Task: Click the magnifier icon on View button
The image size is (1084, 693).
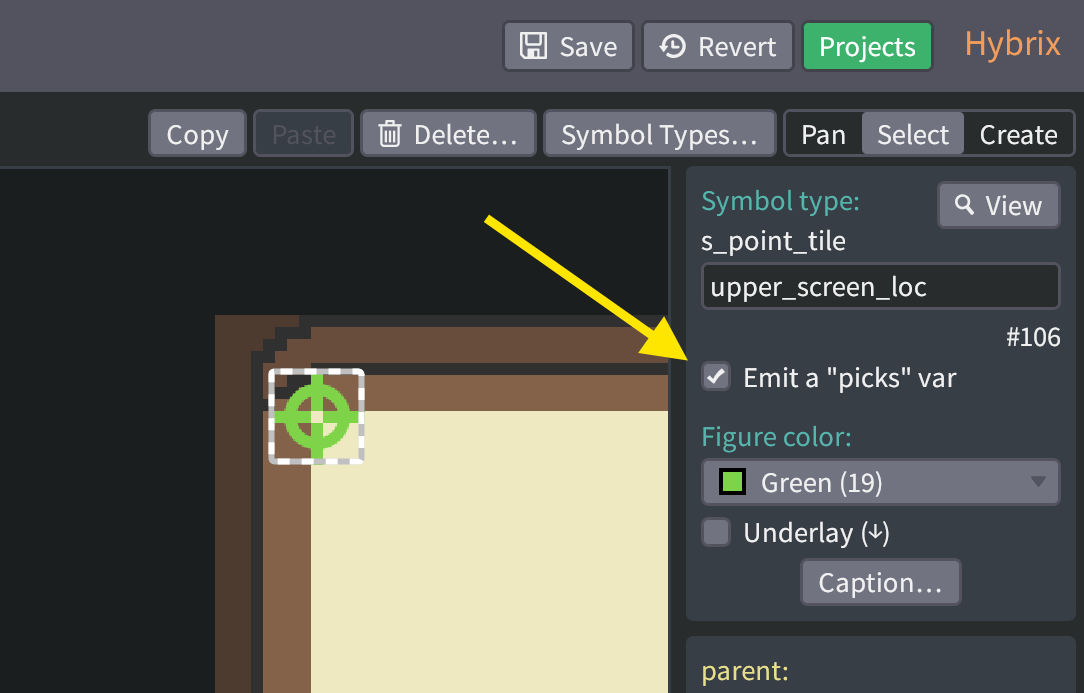Action: (965, 205)
